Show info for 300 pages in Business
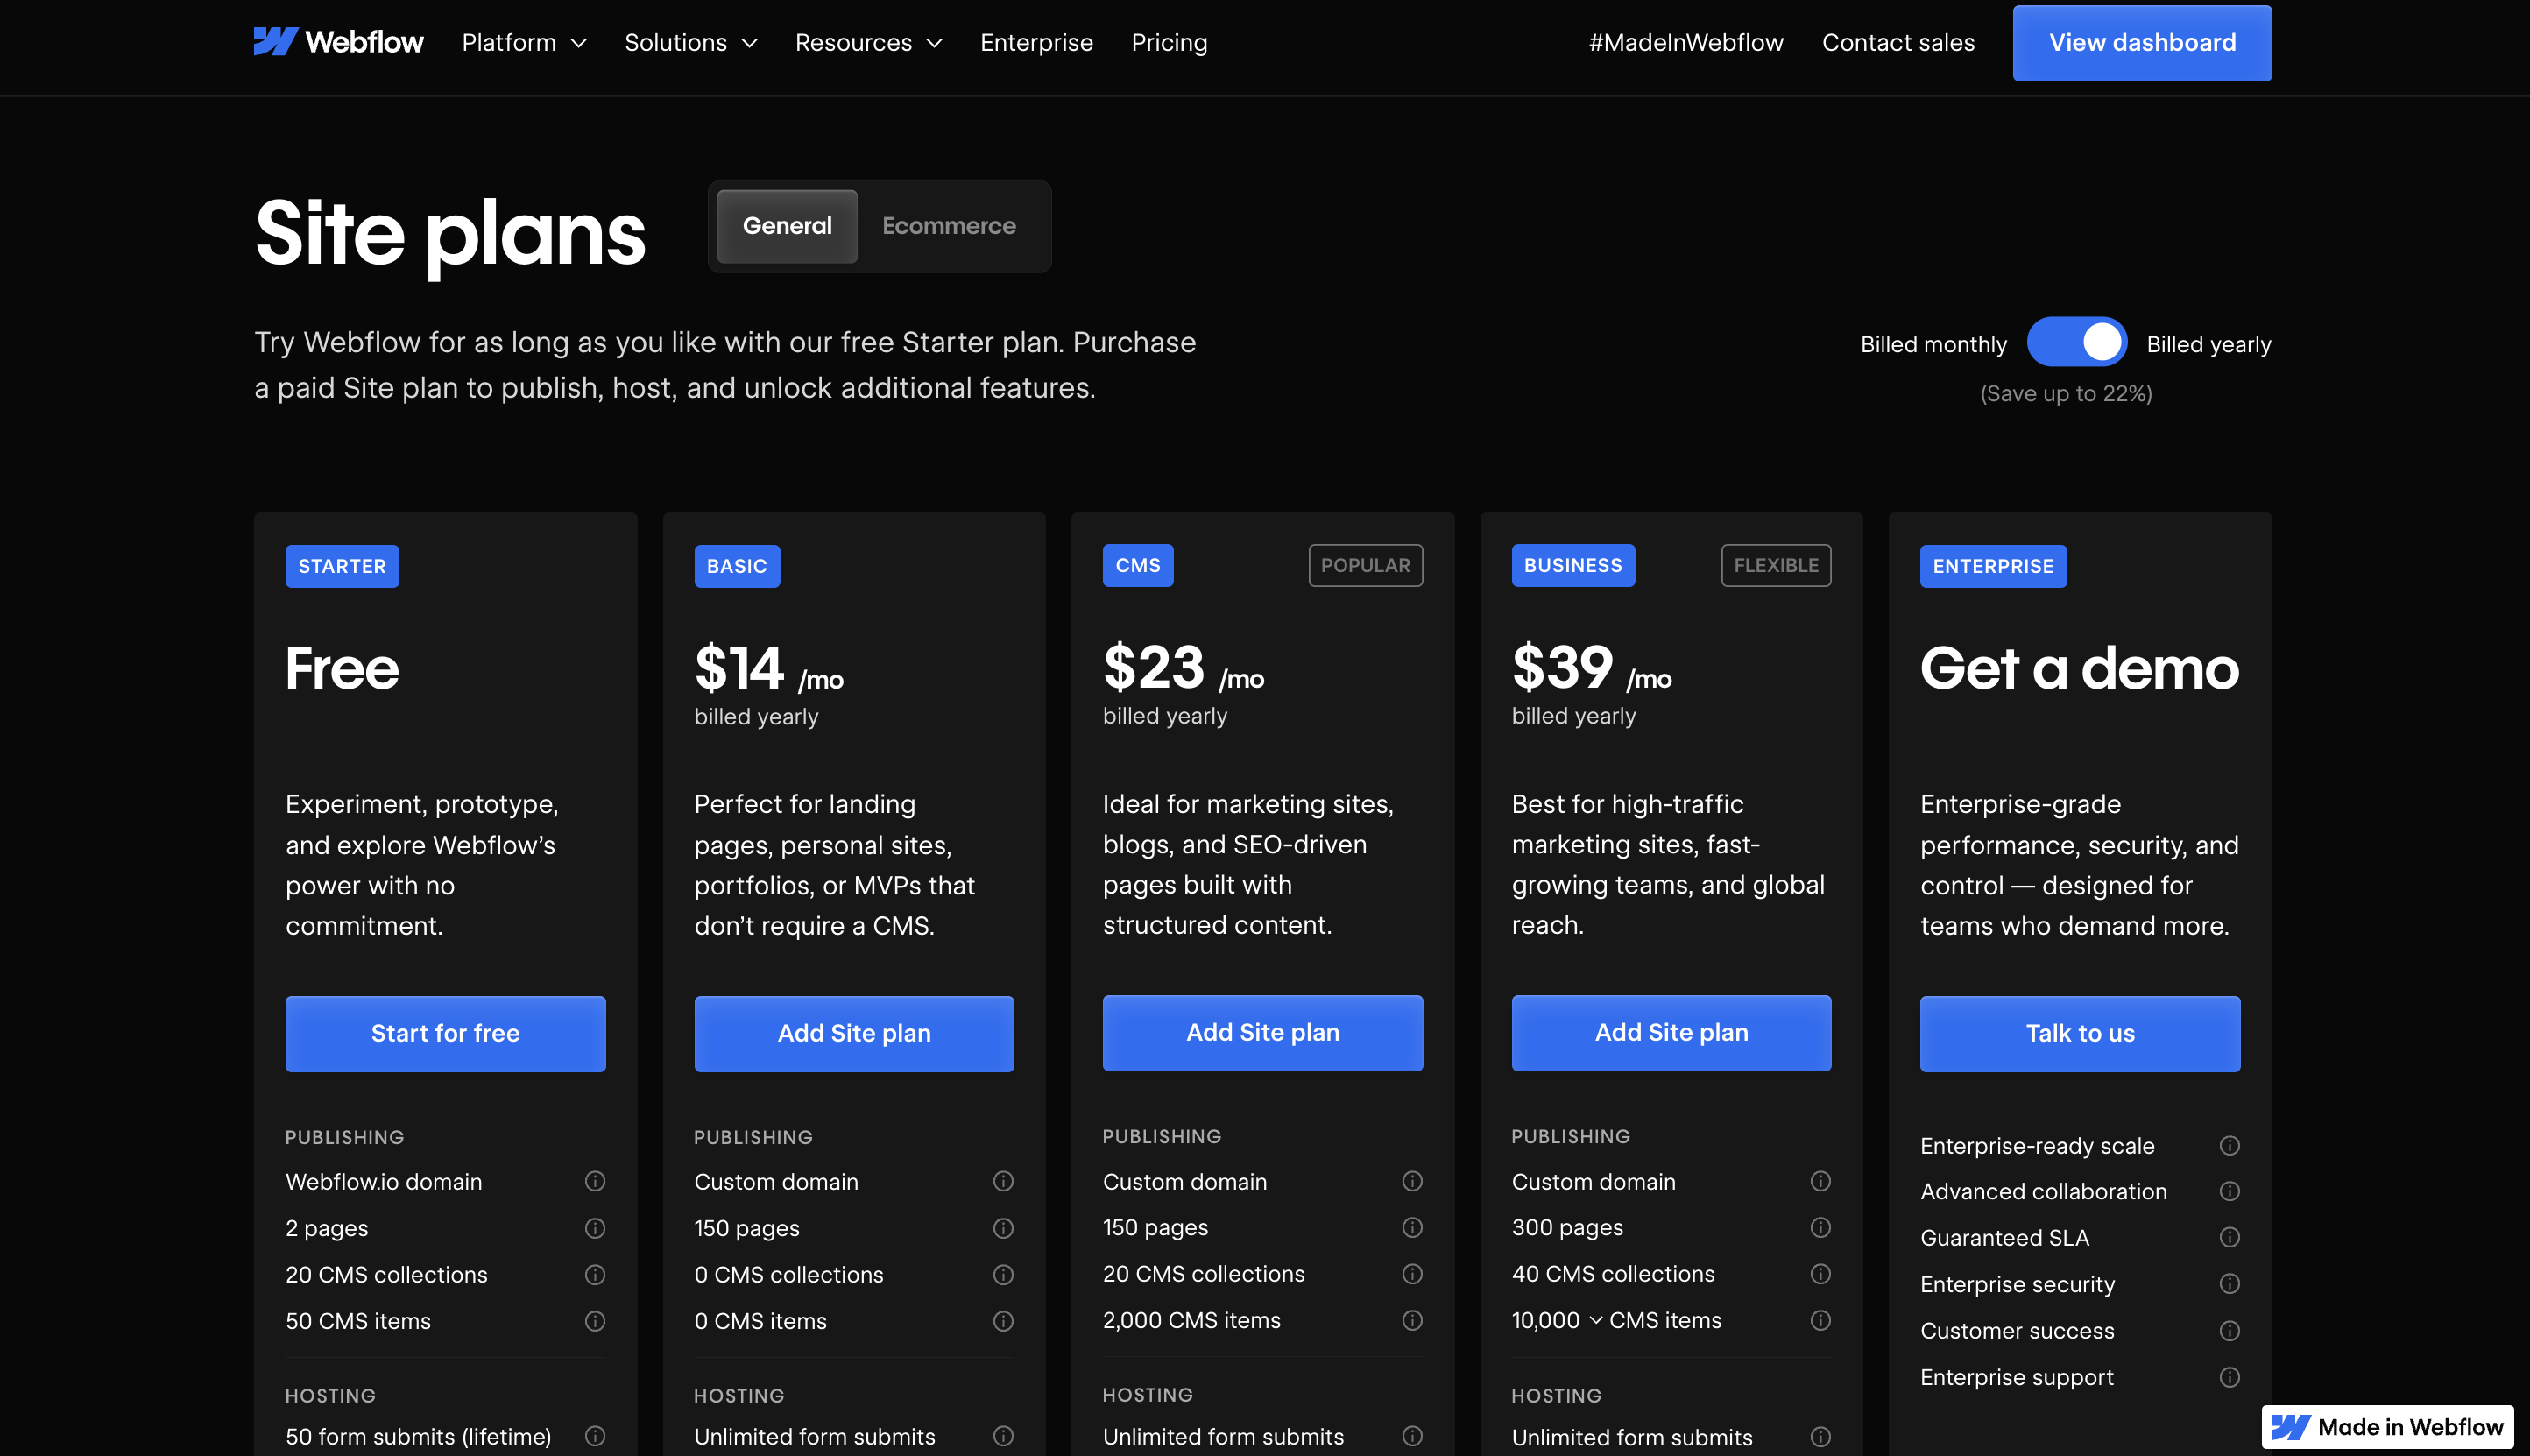The image size is (2530, 1456). (x=1820, y=1227)
